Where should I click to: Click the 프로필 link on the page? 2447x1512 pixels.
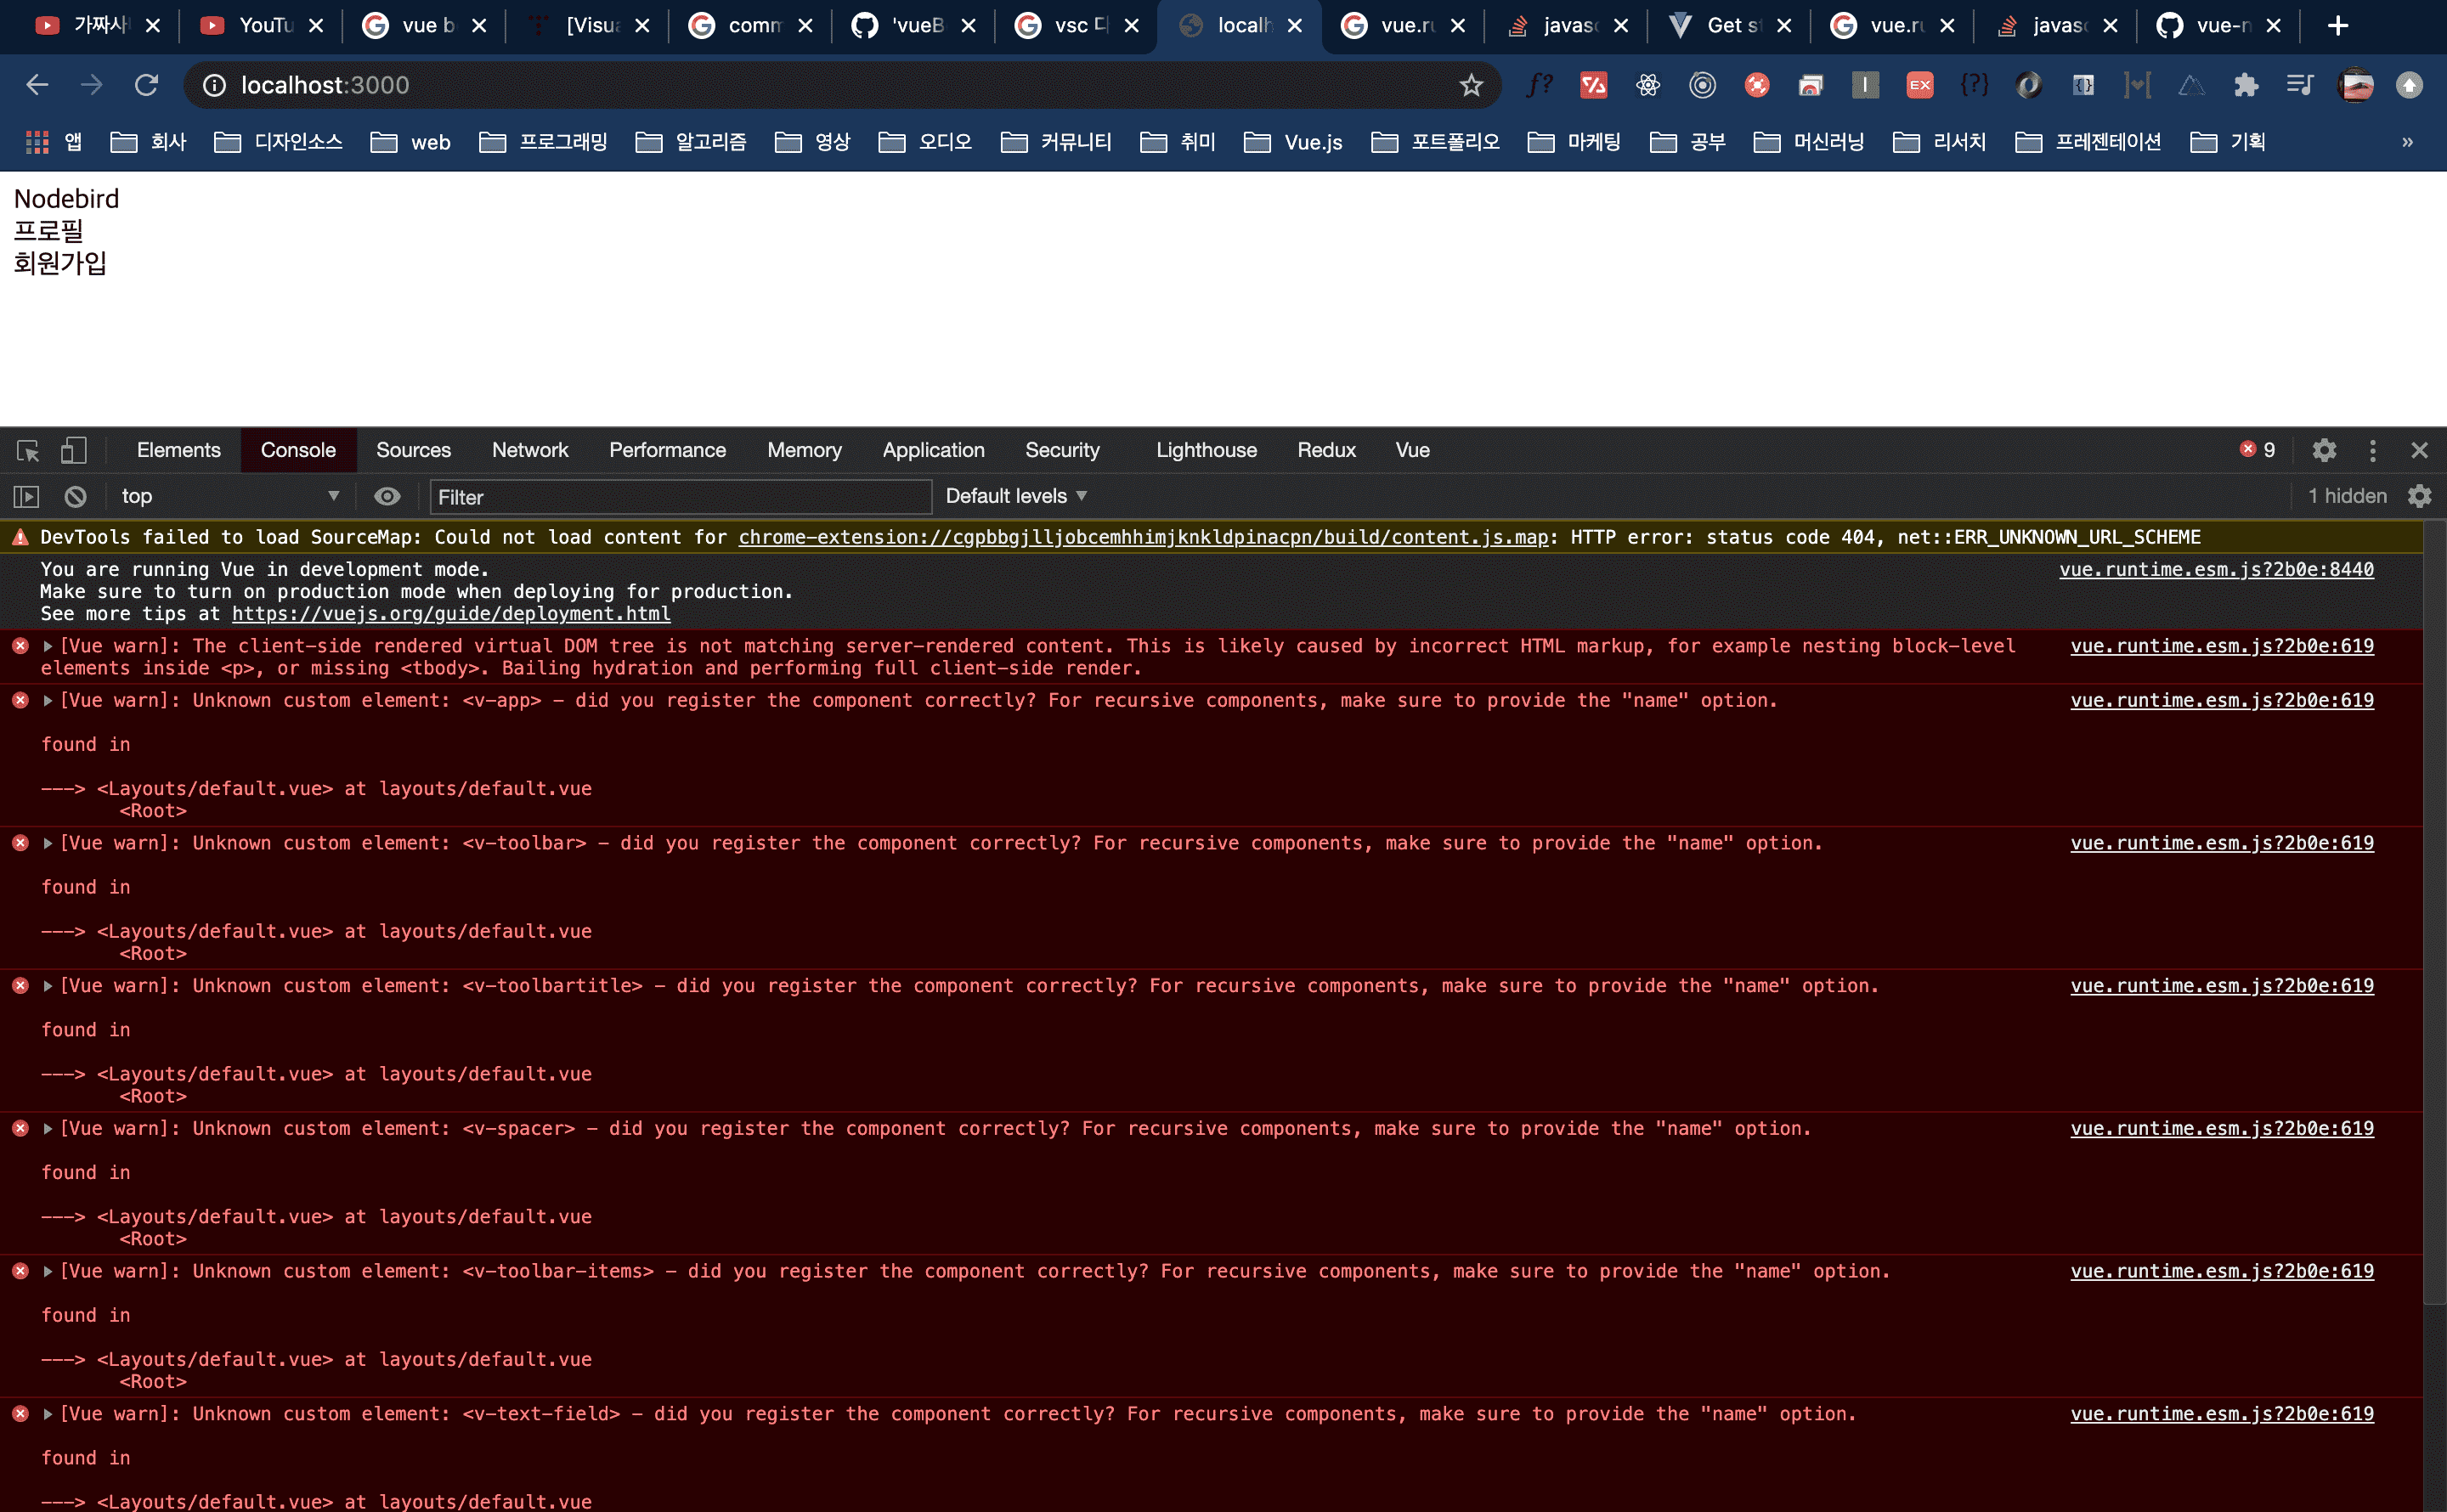click(x=48, y=231)
